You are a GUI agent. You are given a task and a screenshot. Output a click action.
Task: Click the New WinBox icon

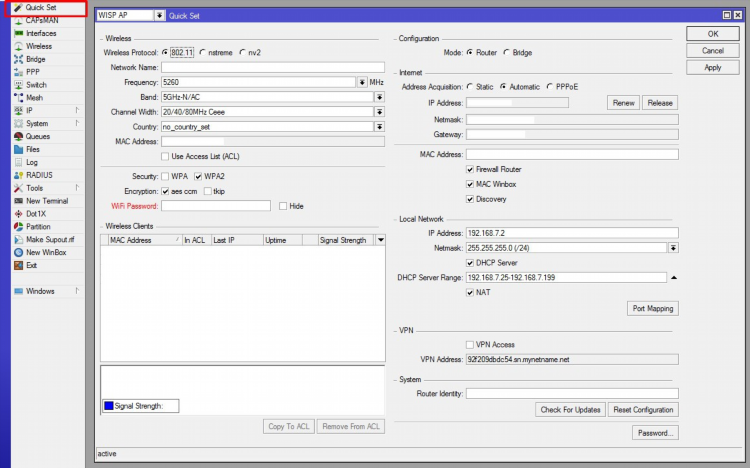(18, 253)
